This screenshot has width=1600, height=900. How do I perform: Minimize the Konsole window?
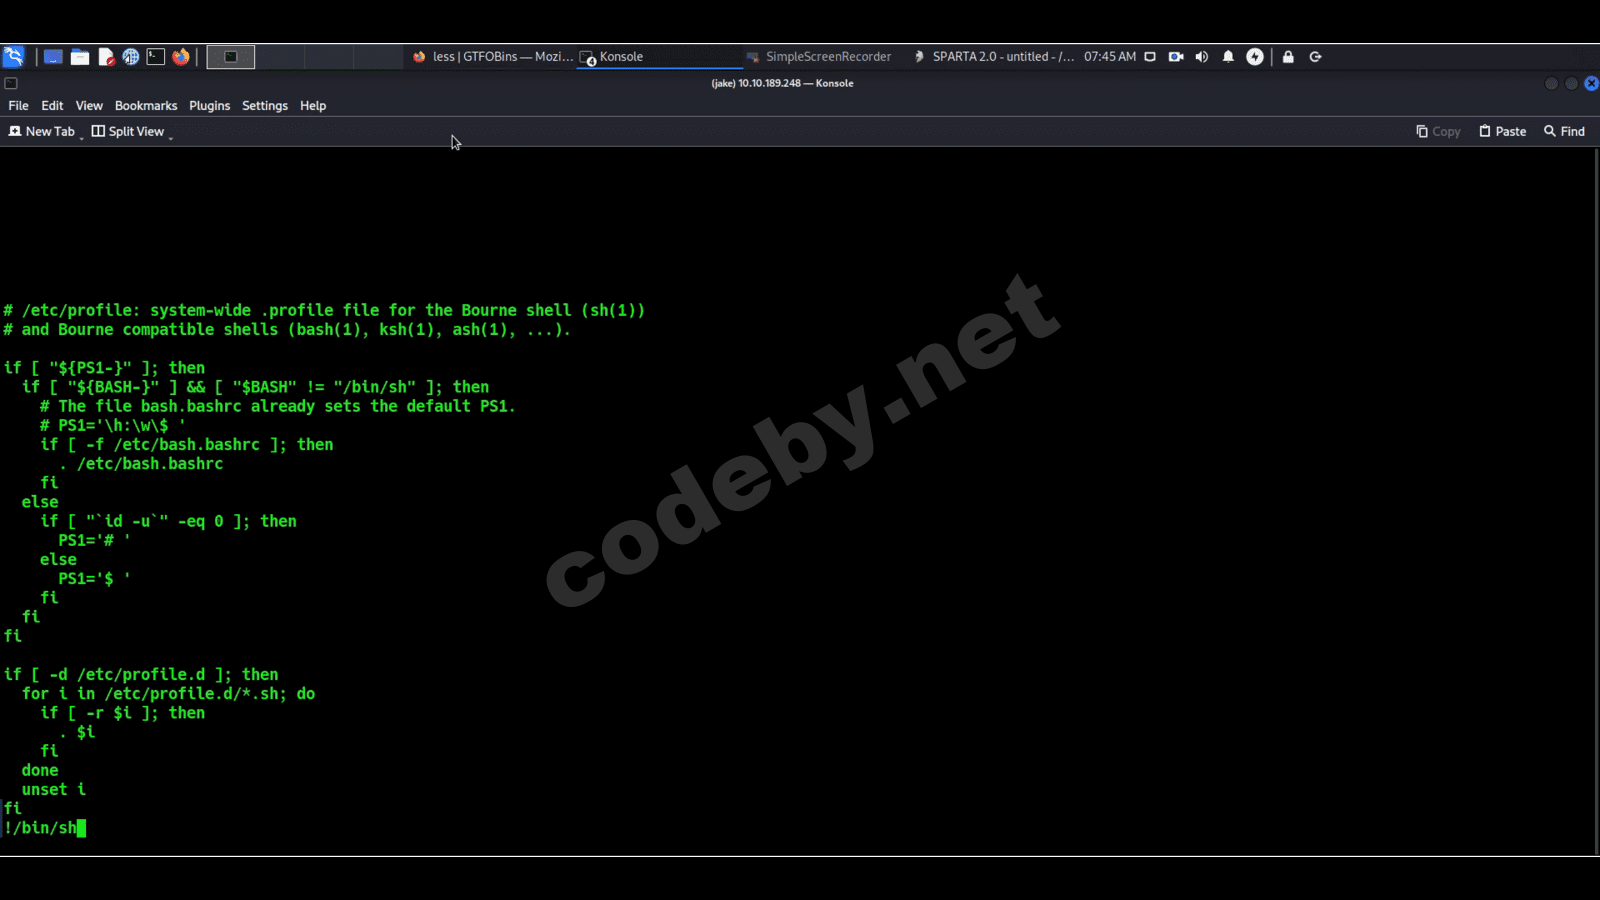(1551, 84)
